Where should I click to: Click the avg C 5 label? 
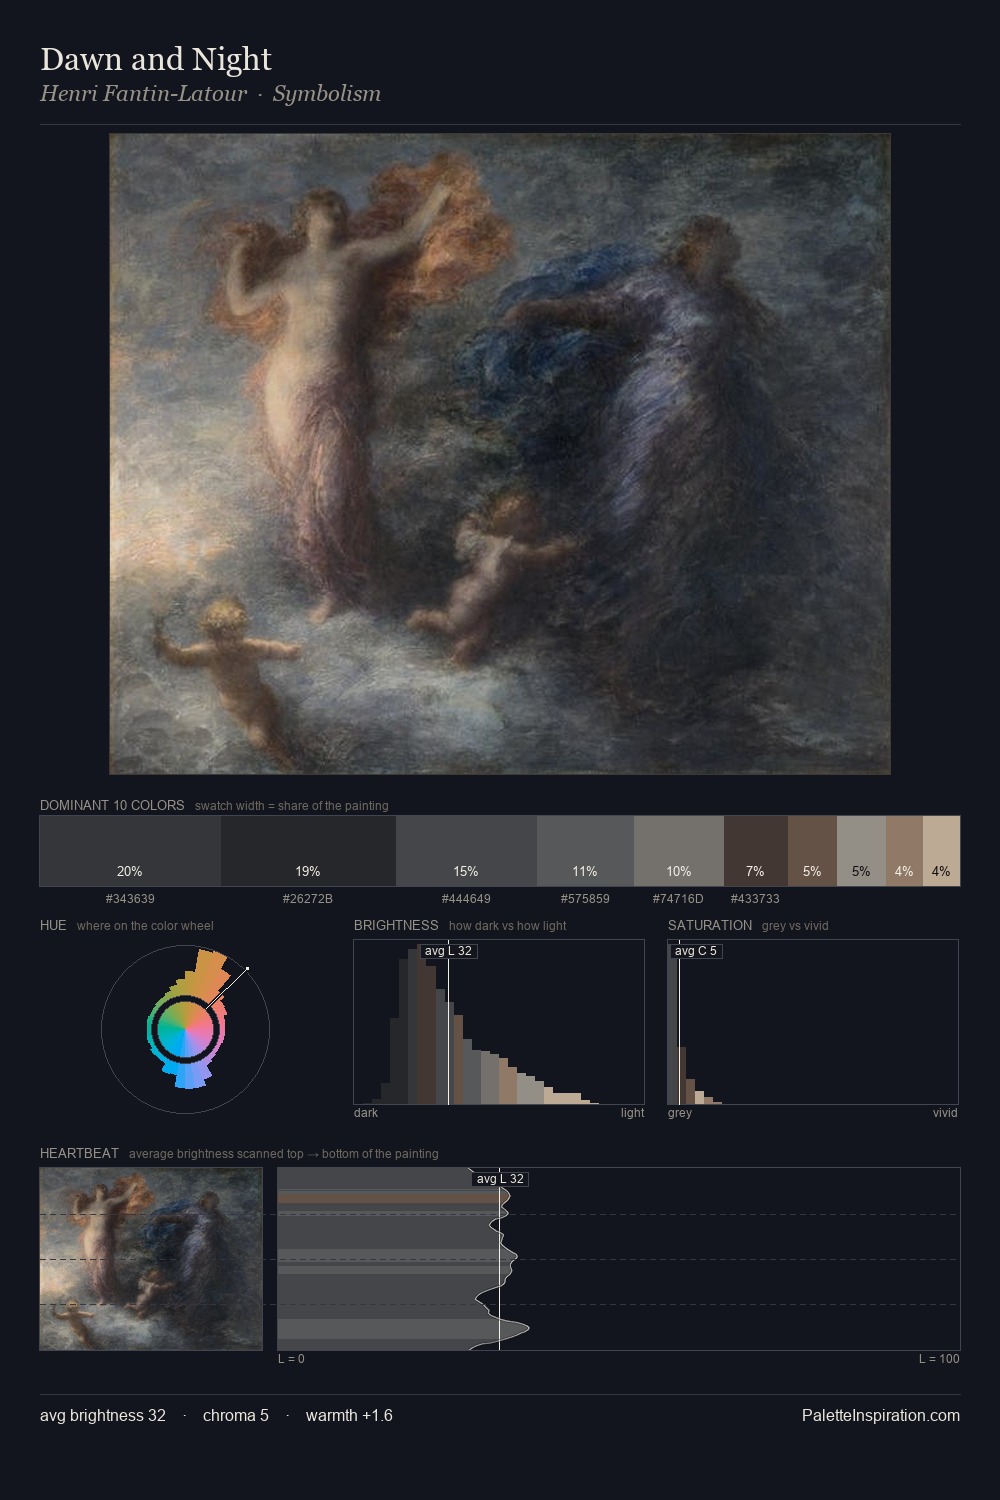(x=696, y=951)
